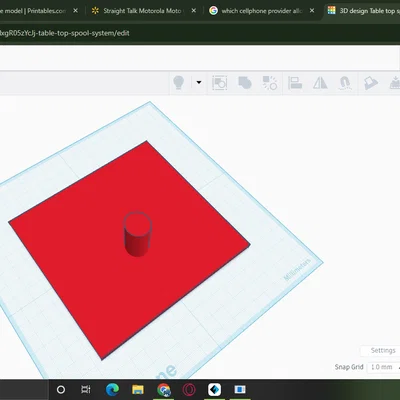Click the Ungroup separated-shapes icon
This screenshot has height=400, width=400.
tap(270, 83)
